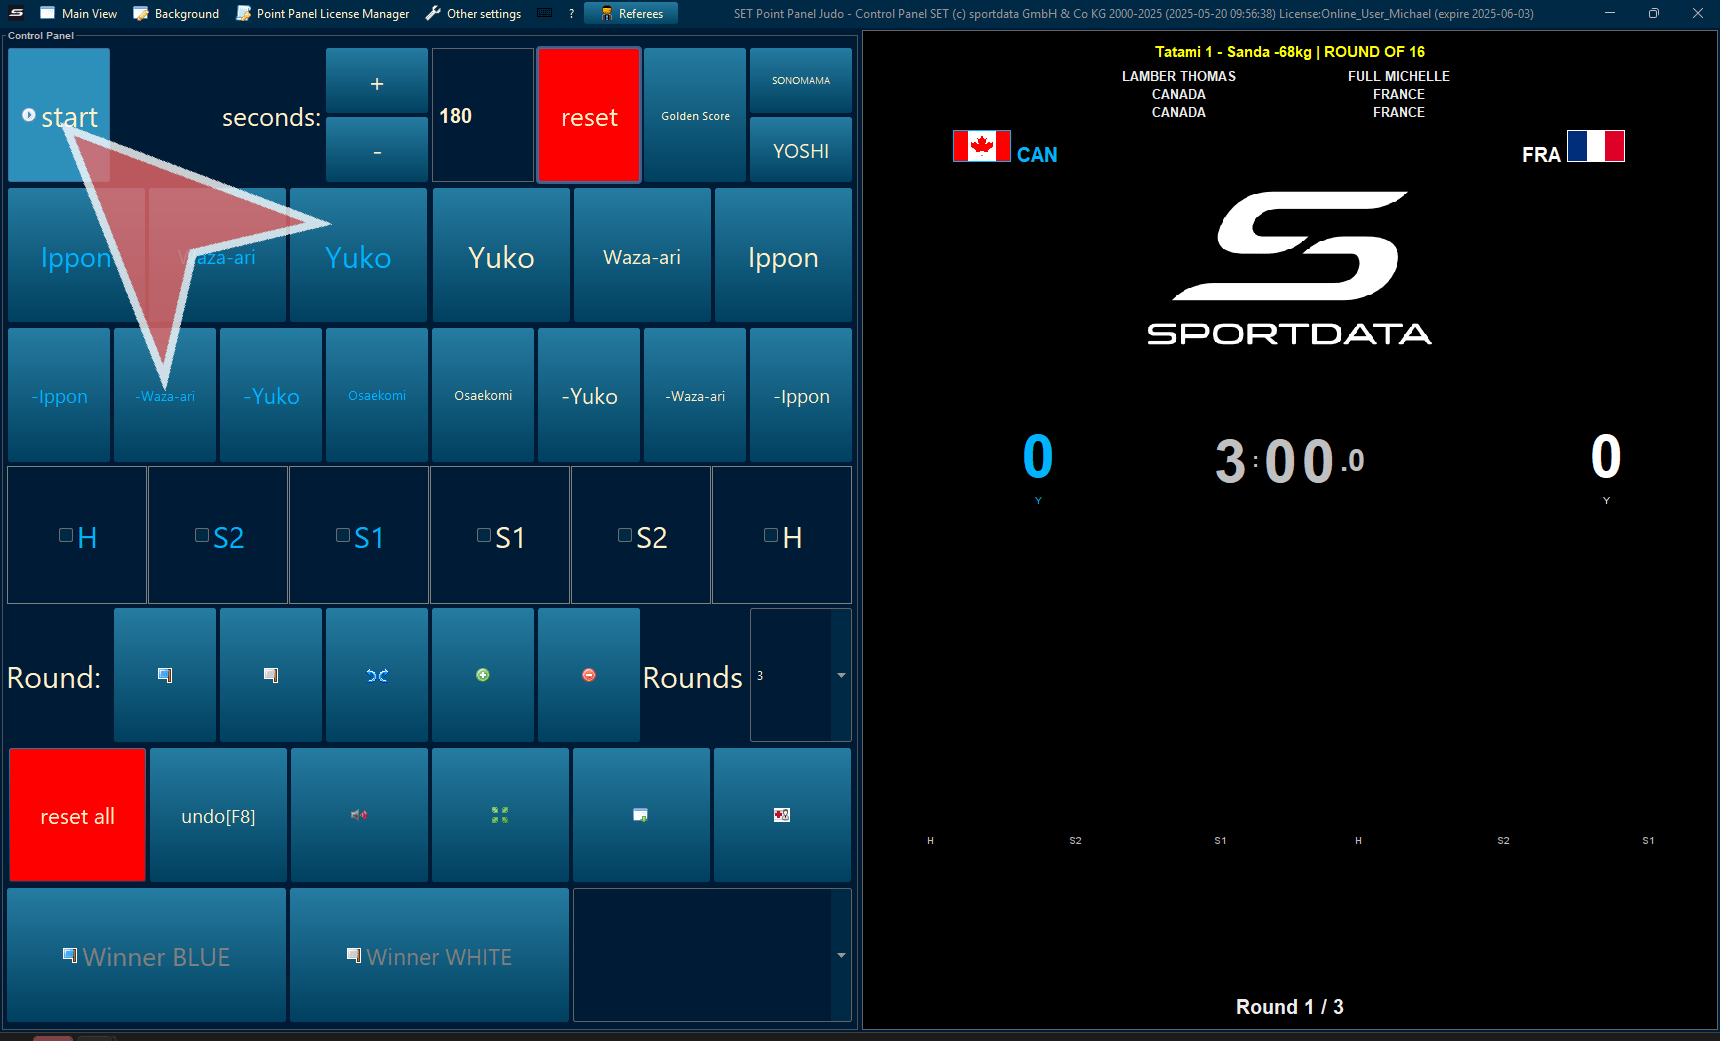Click the keyboard icon in menu bar

[545, 13]
